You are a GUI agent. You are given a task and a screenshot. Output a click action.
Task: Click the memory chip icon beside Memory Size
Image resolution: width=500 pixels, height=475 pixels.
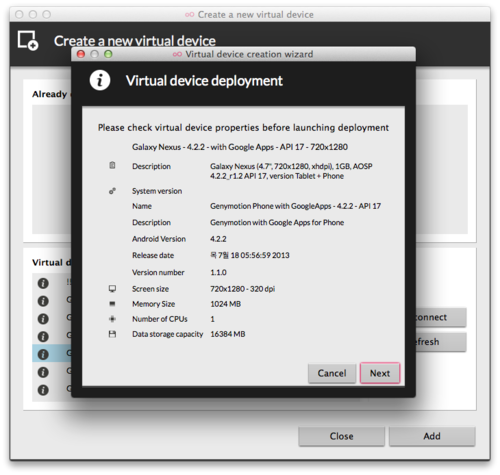tap(112, 304)
